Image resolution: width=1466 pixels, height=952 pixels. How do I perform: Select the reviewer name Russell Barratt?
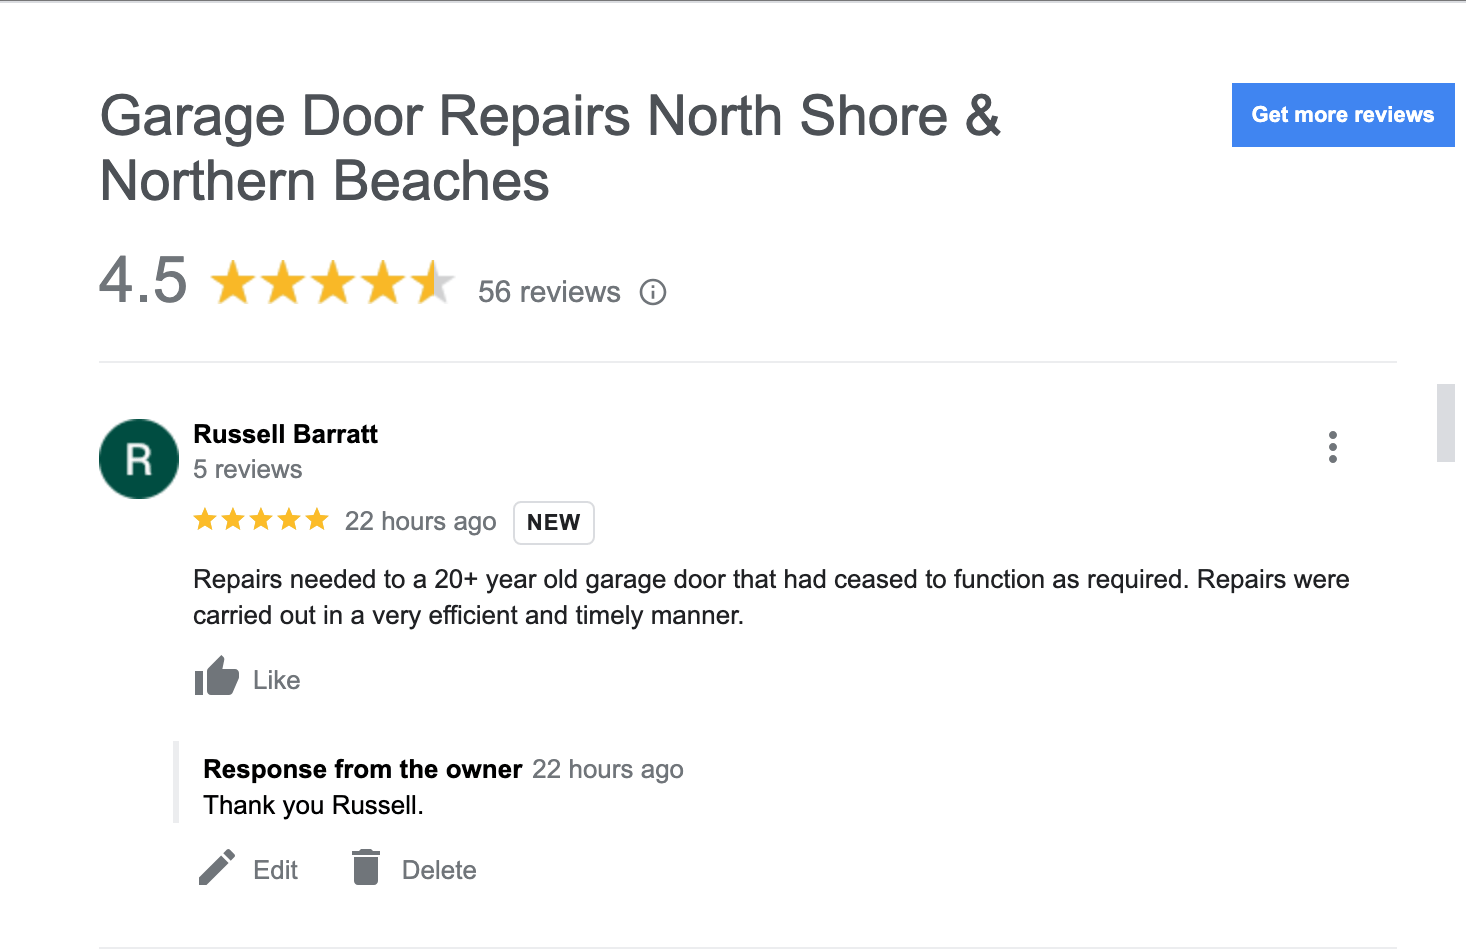[285, 434]
